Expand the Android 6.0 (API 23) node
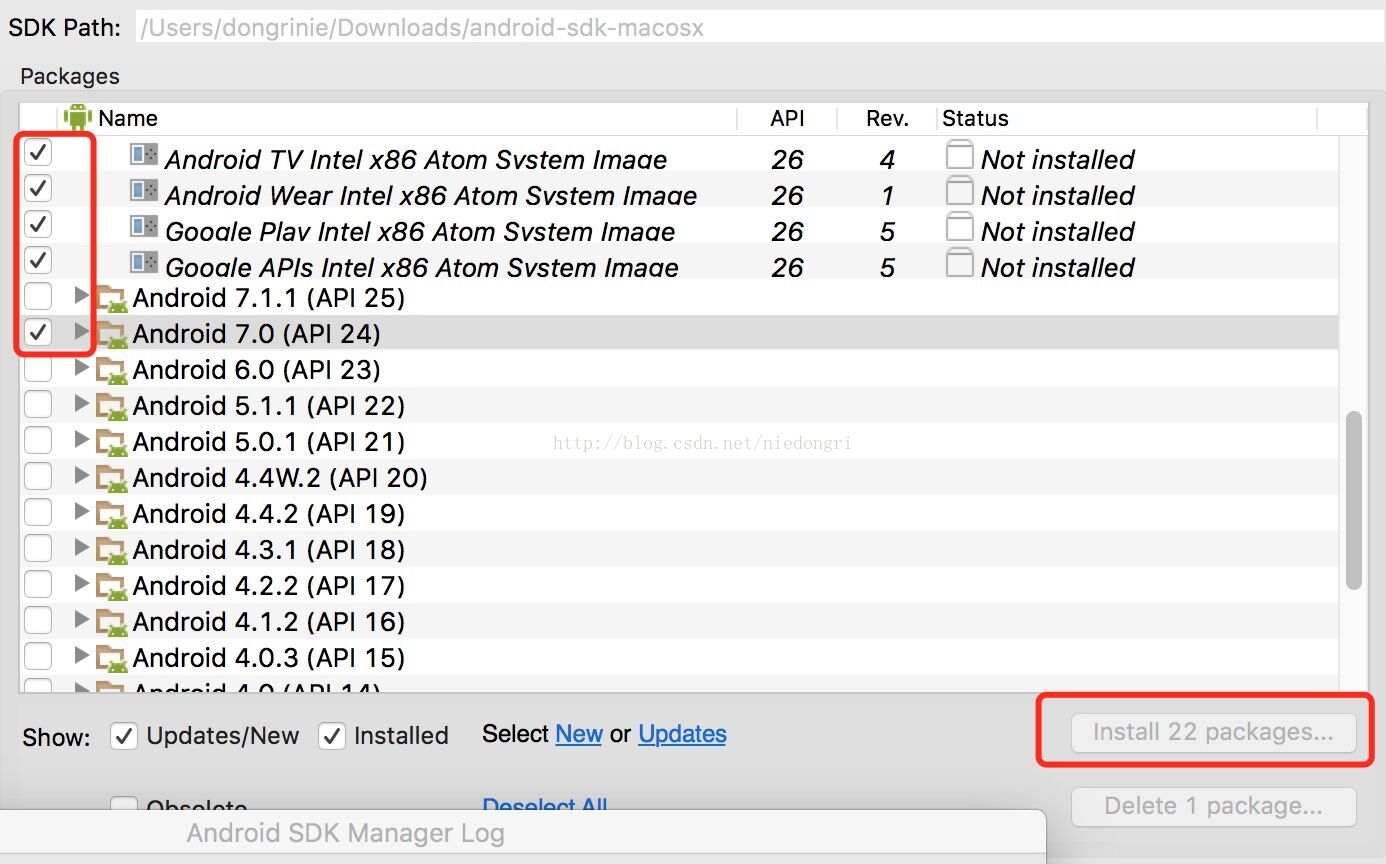Viewport: 1386px width, 864px height. pyautogui.click(x=82, y=368)
